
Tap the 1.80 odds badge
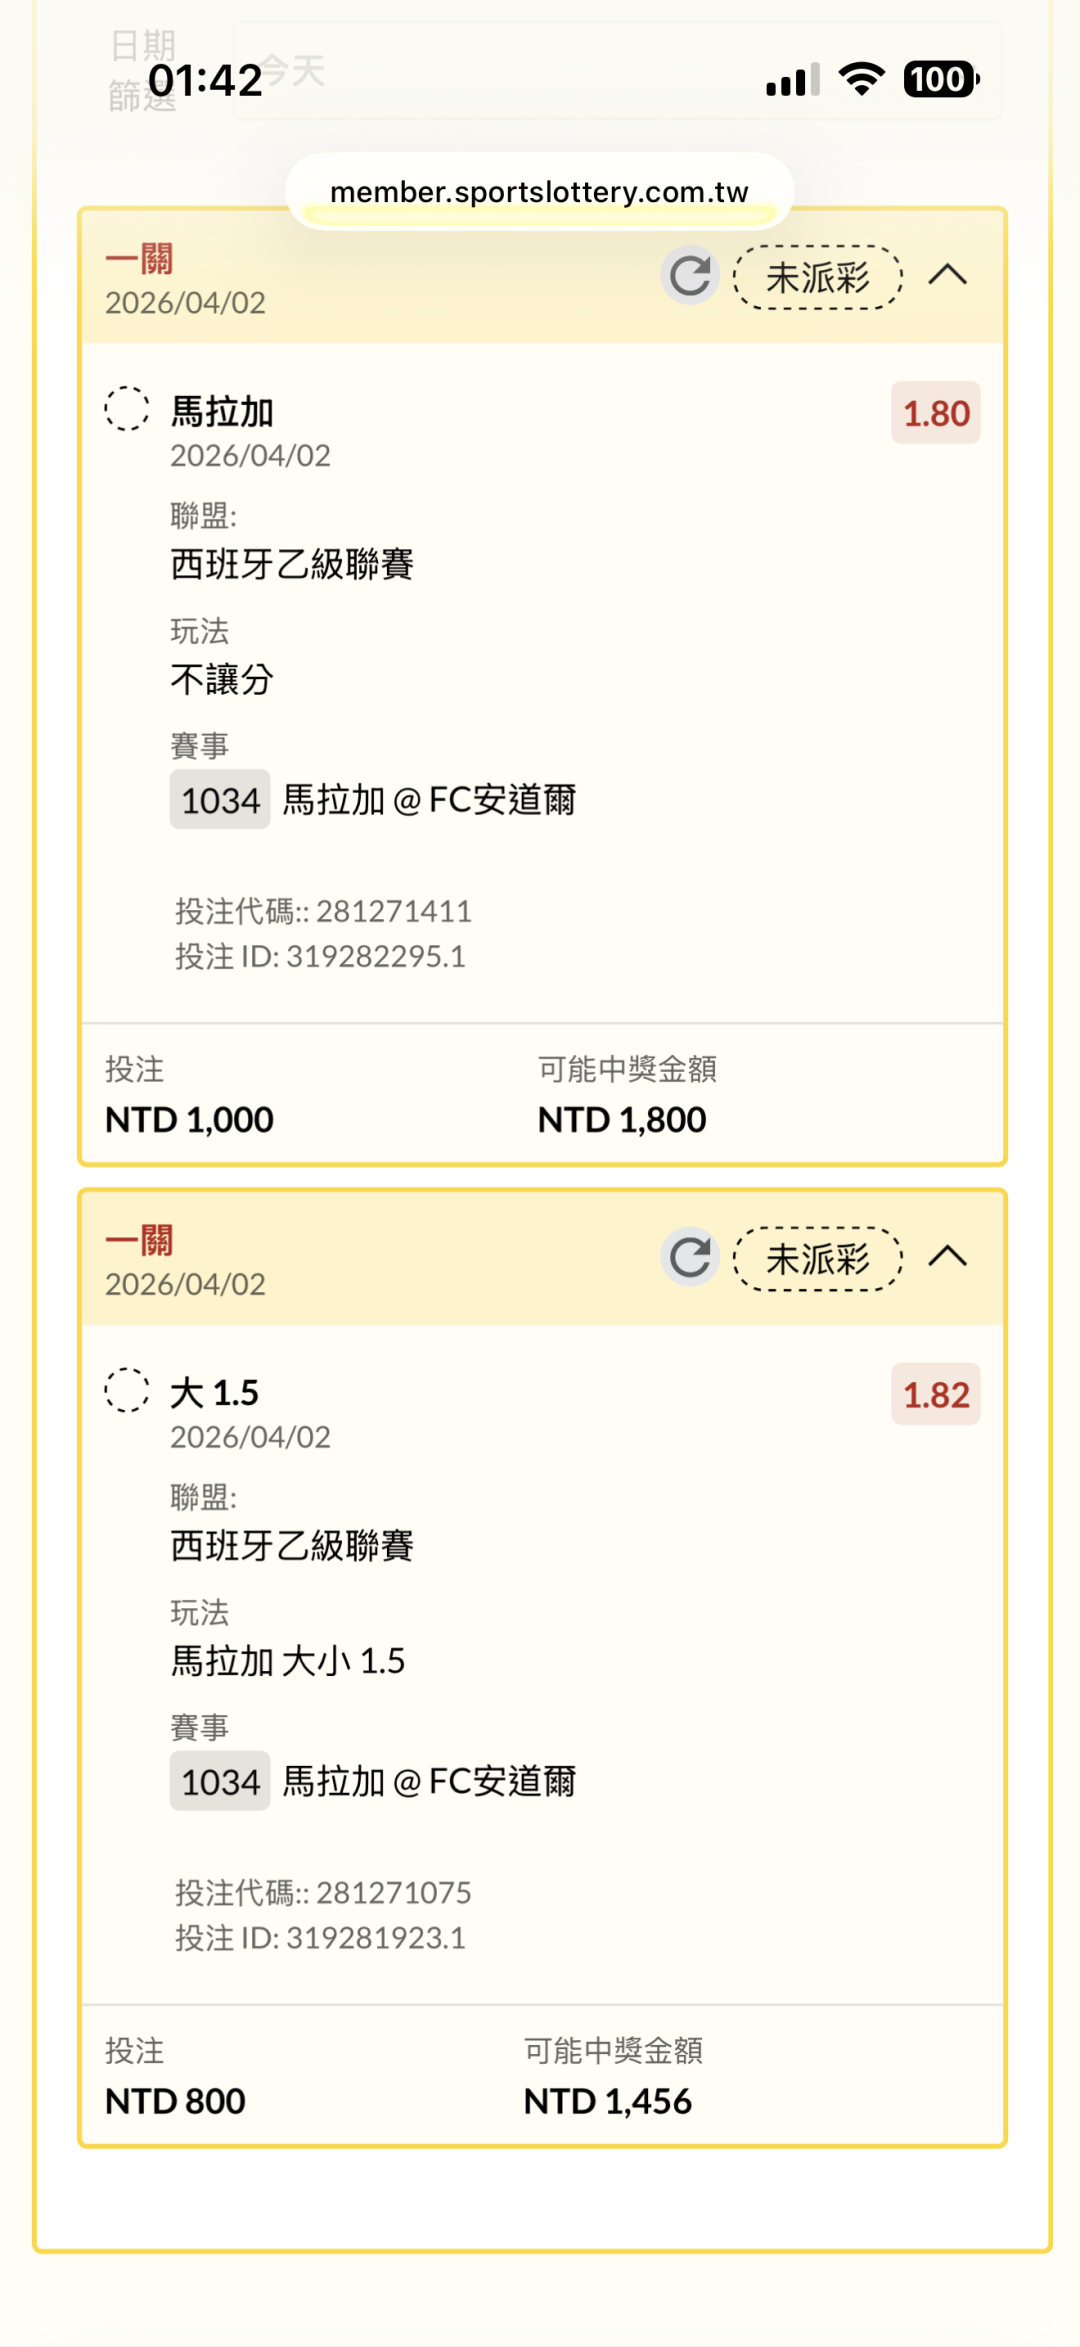936,413
